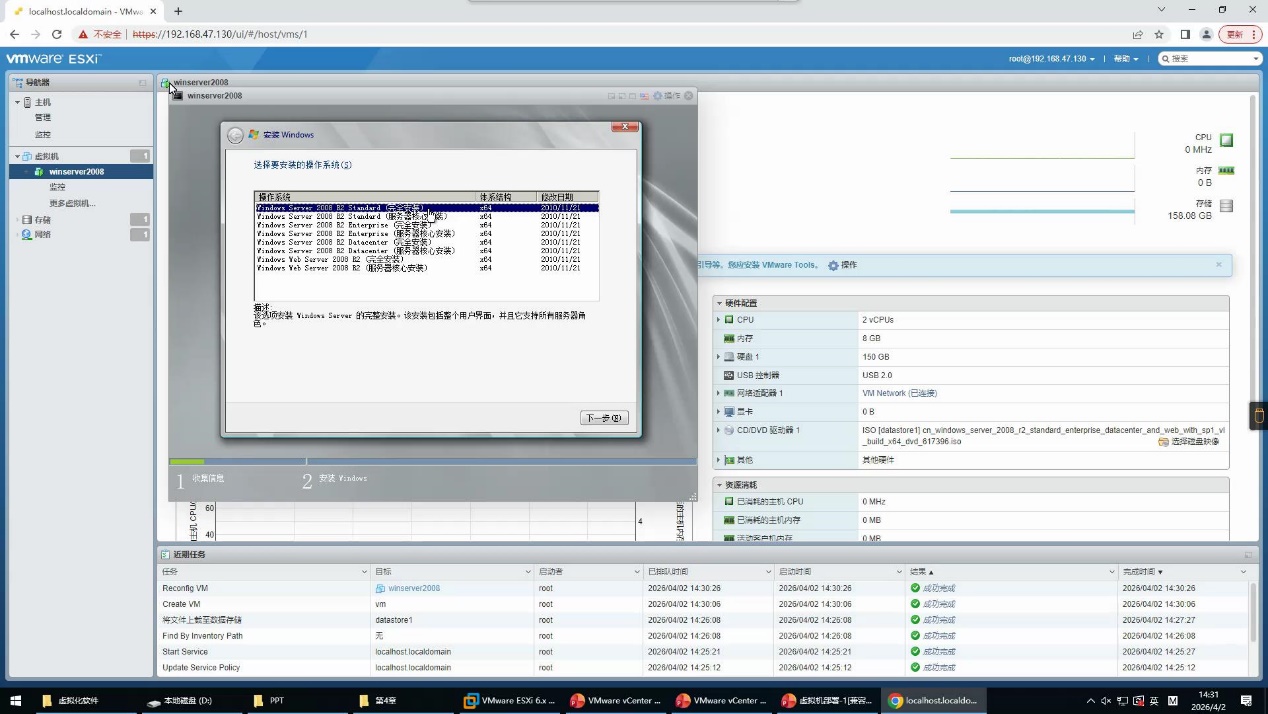Click the flag icon in the console toolbar

(645, 96)
